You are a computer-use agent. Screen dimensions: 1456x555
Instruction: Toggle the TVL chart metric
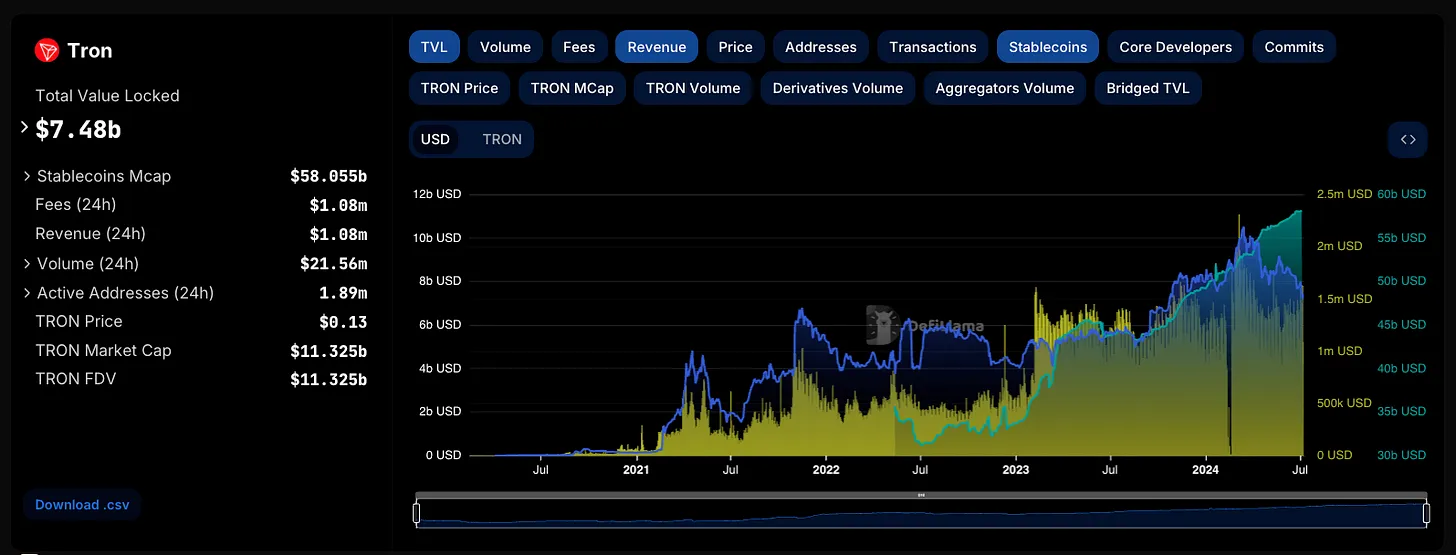click(434, 47)
